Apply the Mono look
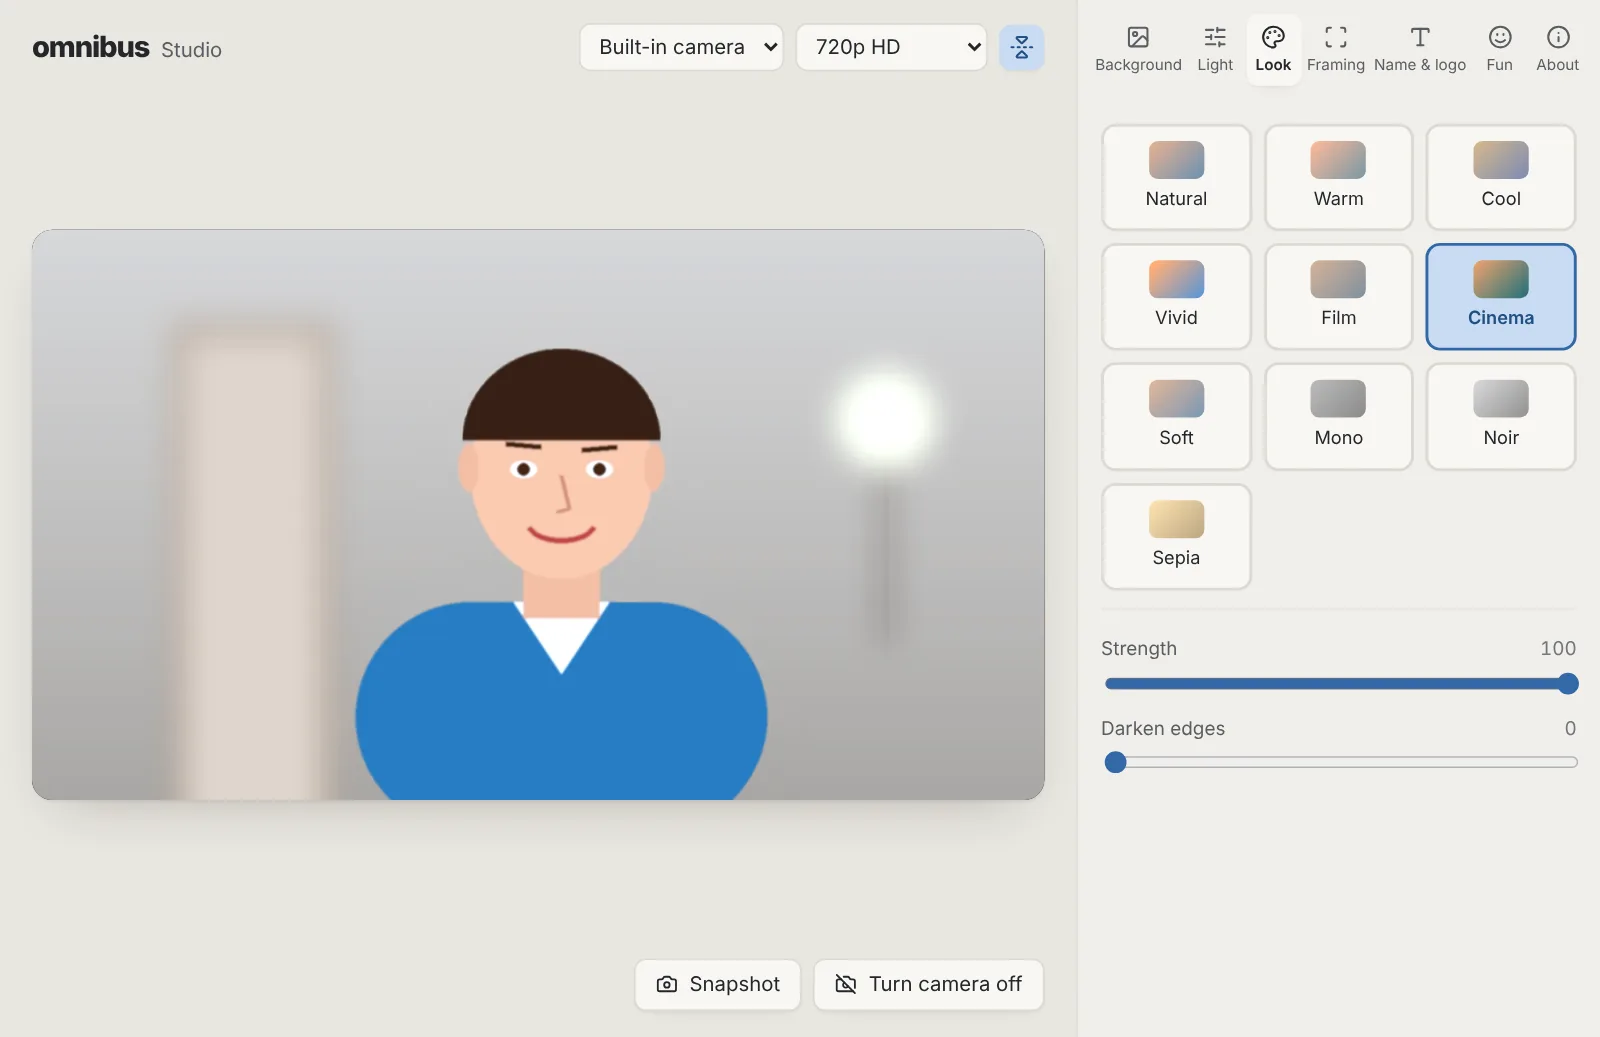This screenshot has height=1037, width=1600. coord(1338,417)
